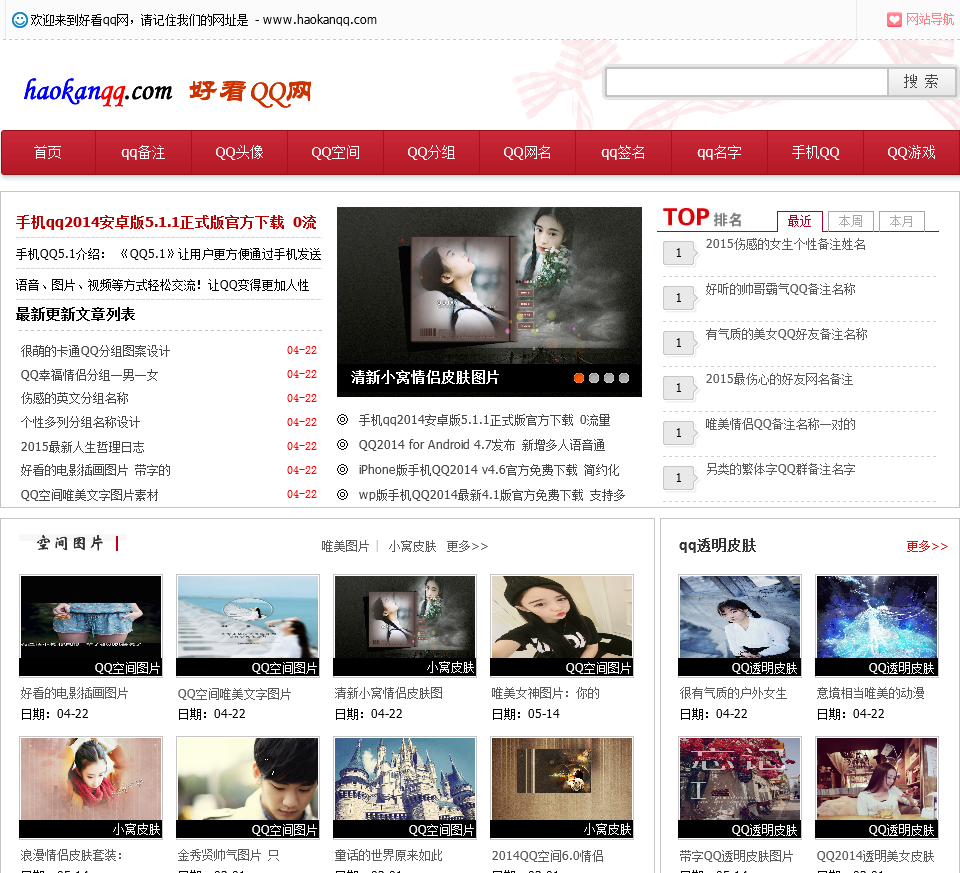Open the 网站导航 site navigation link
This screenshot has height=873, width=960.
929,20
